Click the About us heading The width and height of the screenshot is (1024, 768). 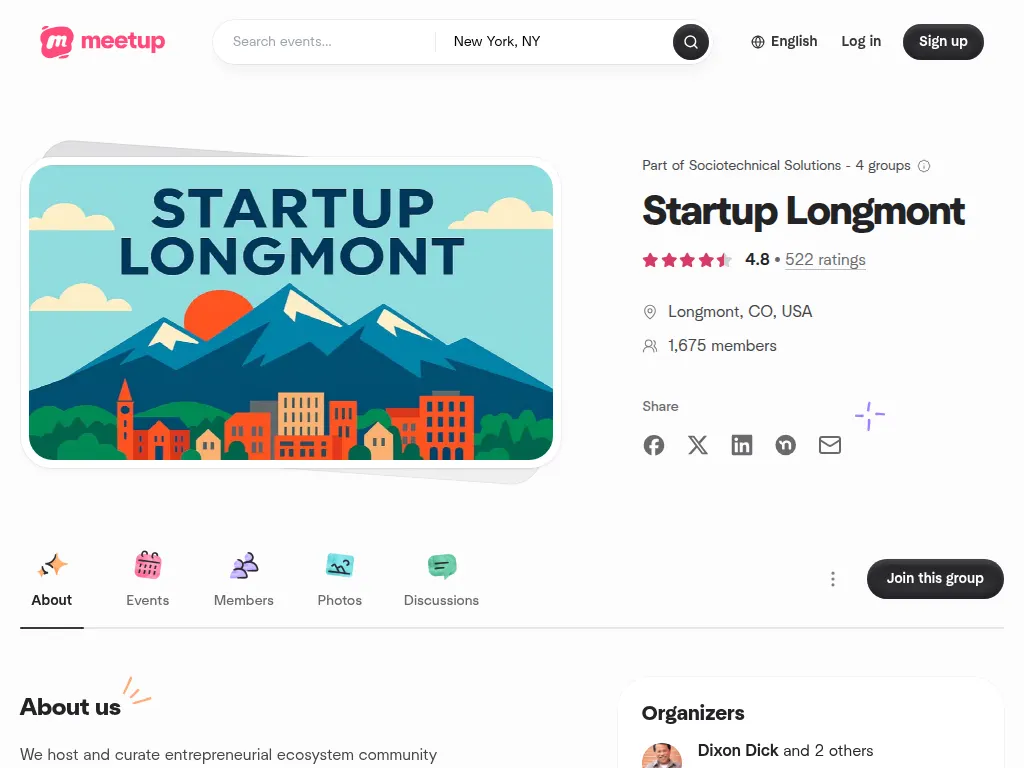click(x=71, y=707)
